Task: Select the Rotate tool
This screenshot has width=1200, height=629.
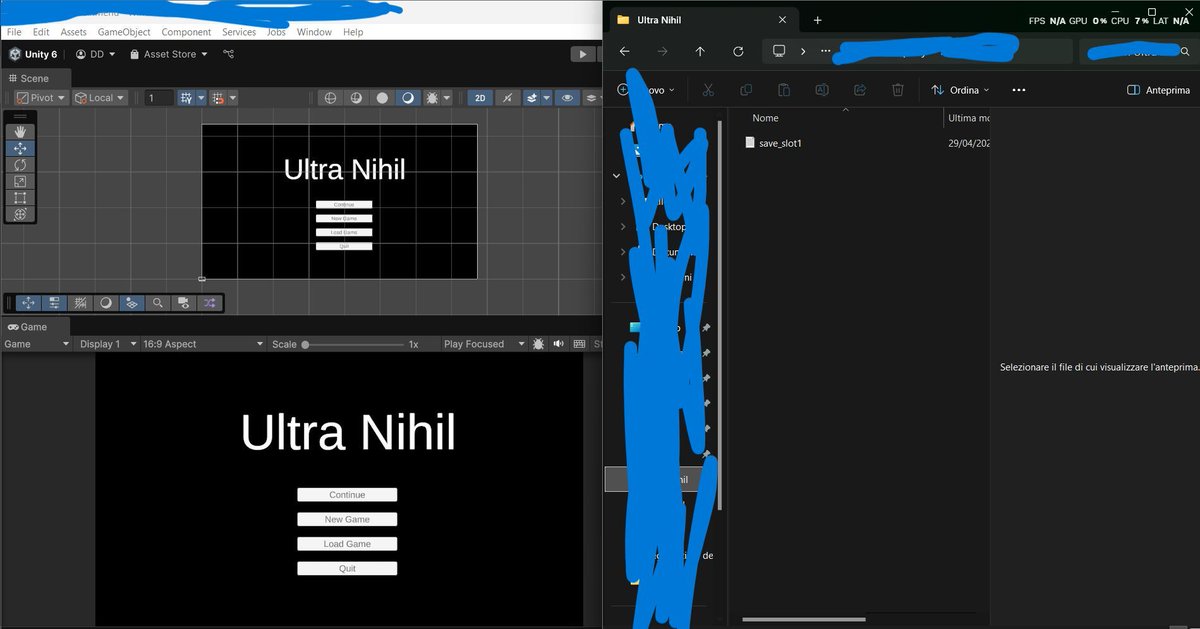Action: click(21, 165)
